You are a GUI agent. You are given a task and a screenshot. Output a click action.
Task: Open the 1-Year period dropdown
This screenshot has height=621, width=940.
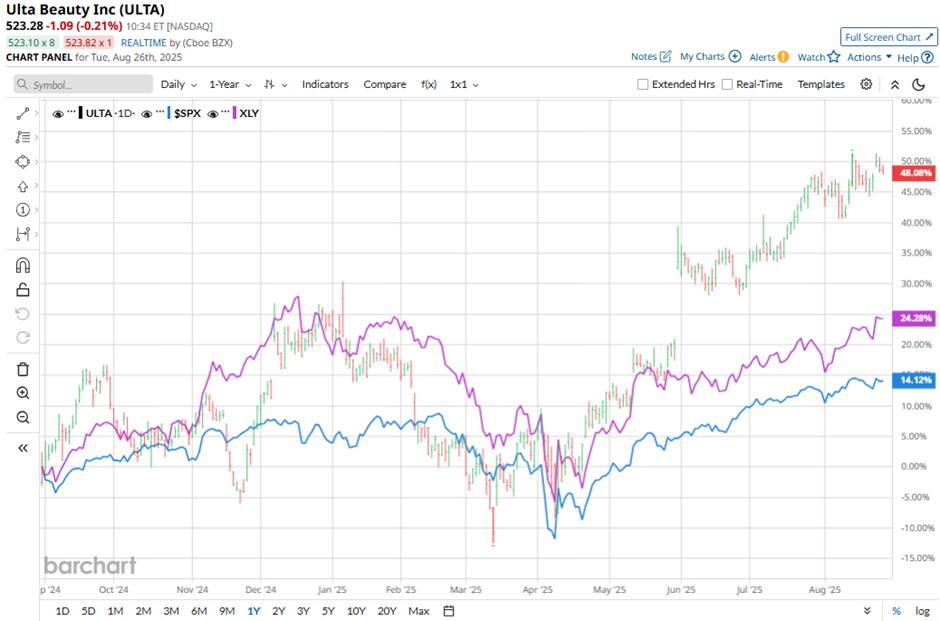(230, 85)
